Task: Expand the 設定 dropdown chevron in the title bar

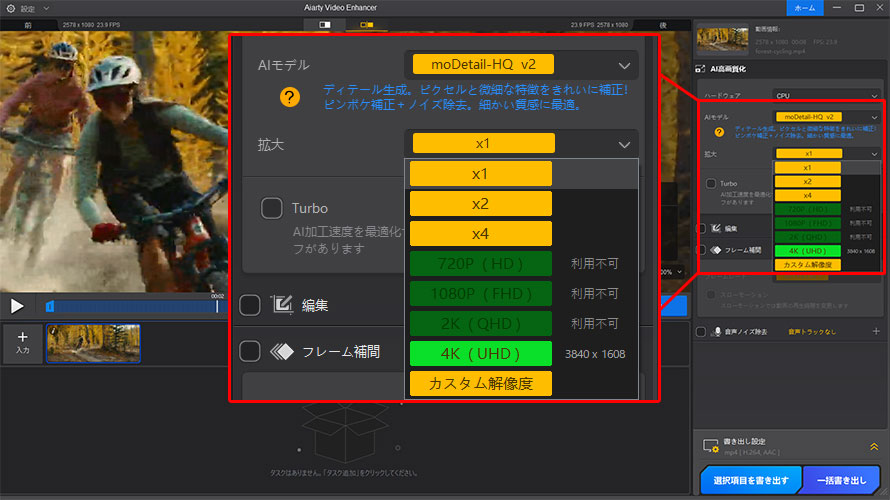Action: coord(47,9)
